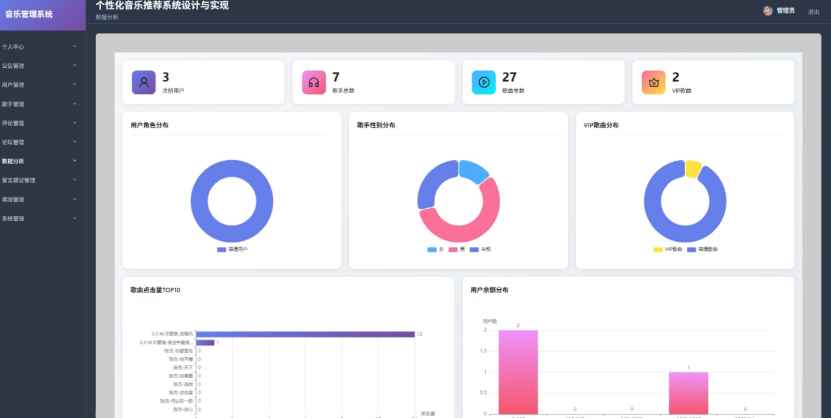Click the 张杰-天下 bar label
The height and width of the screenshot is (418, 831).
coord(183,367)
